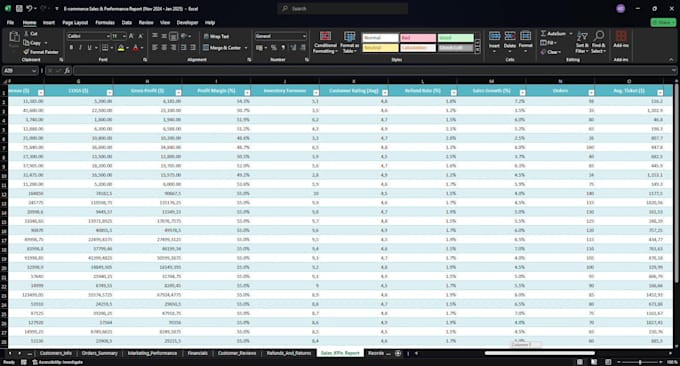
Task: Toggle Middle Align
Action: click(x=164, y=36)
